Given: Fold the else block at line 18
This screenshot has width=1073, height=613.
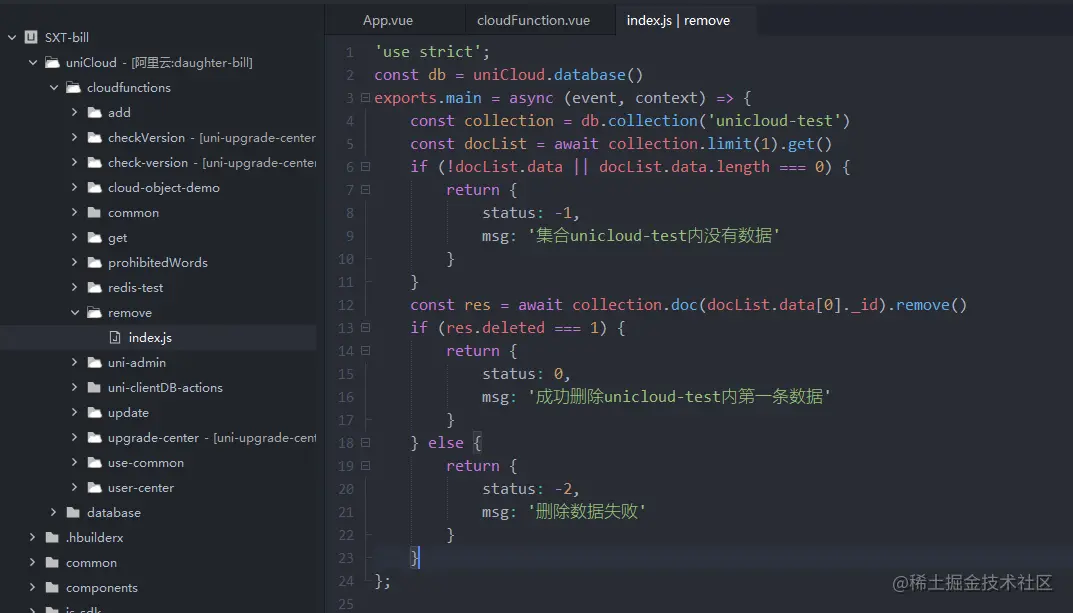Looking at the screenshot, I should [x=365, y=443].
